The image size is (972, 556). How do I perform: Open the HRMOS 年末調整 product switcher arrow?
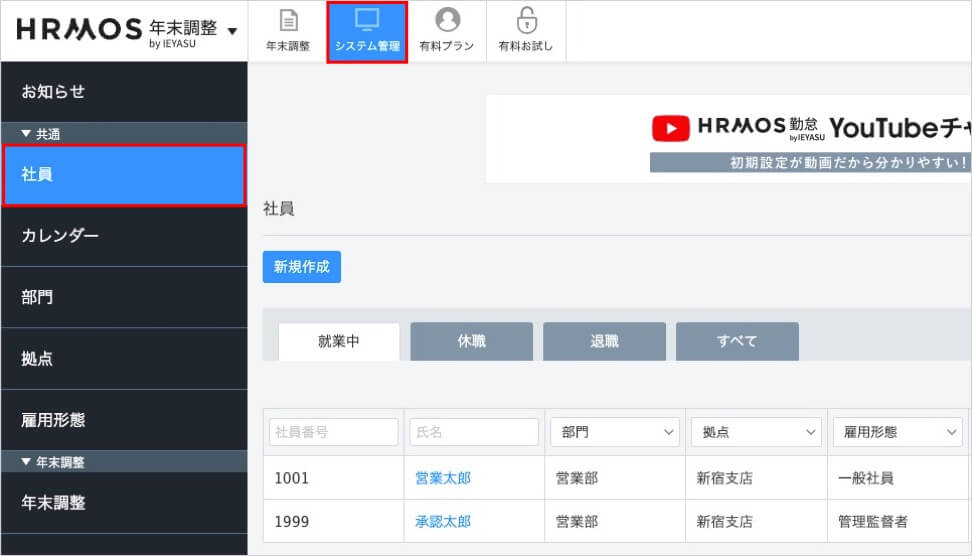point(233,31)
